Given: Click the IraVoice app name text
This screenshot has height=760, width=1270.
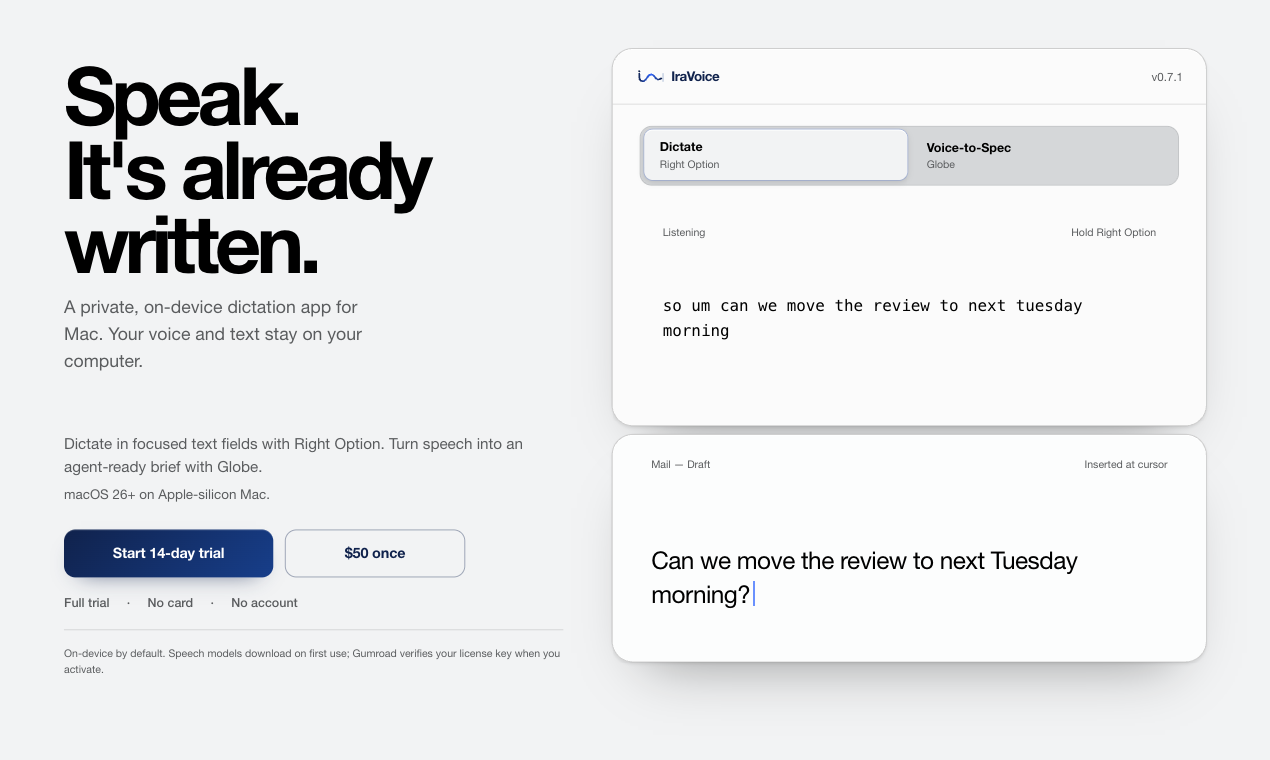Looking at the screenshot, I should pos(695,77).
